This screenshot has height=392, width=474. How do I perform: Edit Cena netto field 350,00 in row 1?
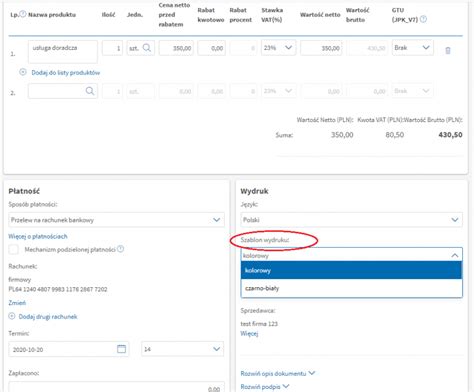(x=176, y=48)
